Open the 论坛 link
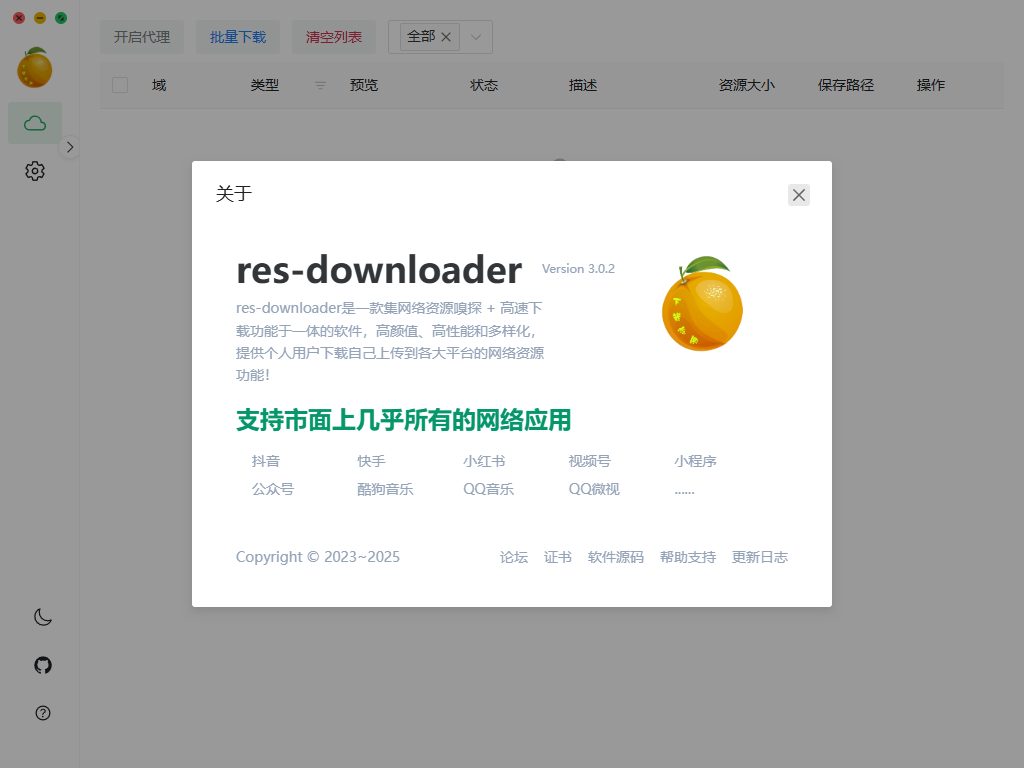1024x768 pixels. pos(514,557)
